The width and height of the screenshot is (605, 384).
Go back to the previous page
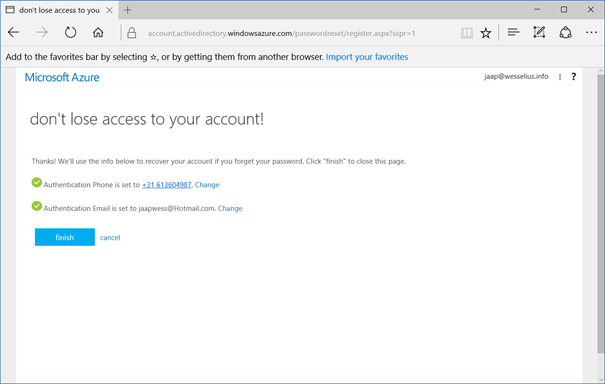coord(14,32)
